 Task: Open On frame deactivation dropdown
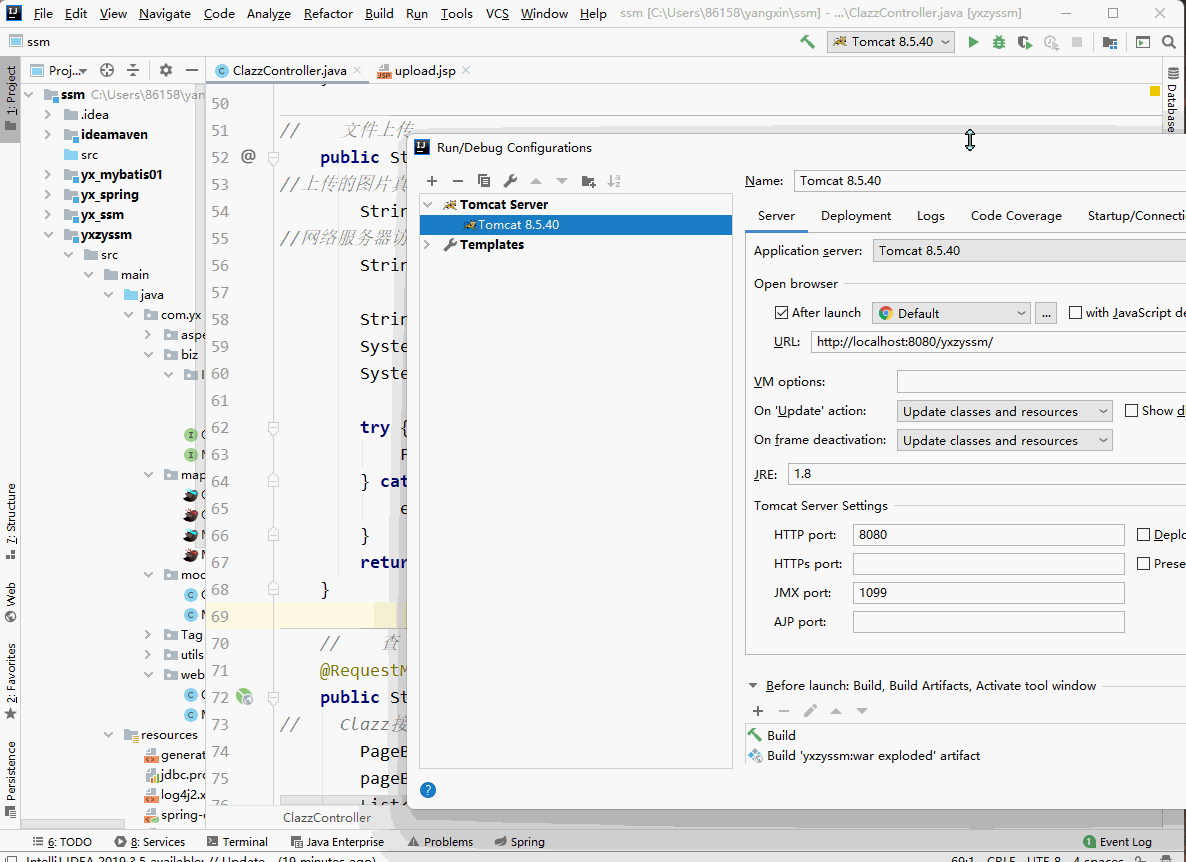click(x=1004, y=440)
